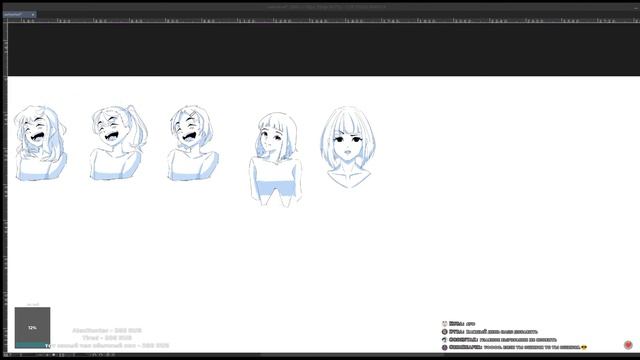
Task: Close the open document tab
Action: pyautogui.click(x=33, y=15)
